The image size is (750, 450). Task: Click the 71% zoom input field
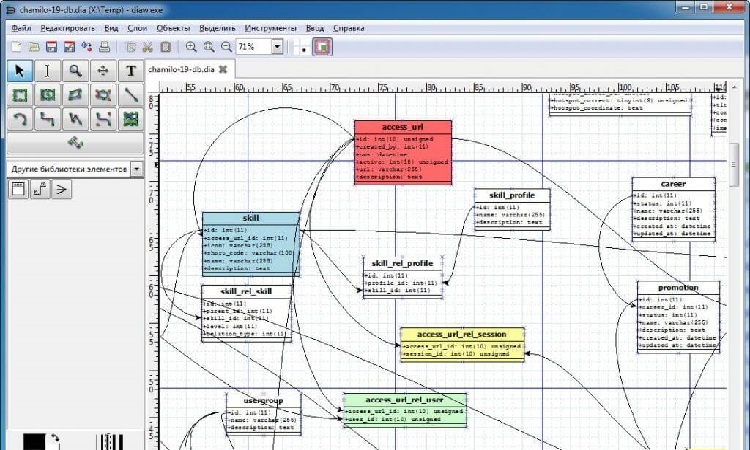[x=254, y=47]
